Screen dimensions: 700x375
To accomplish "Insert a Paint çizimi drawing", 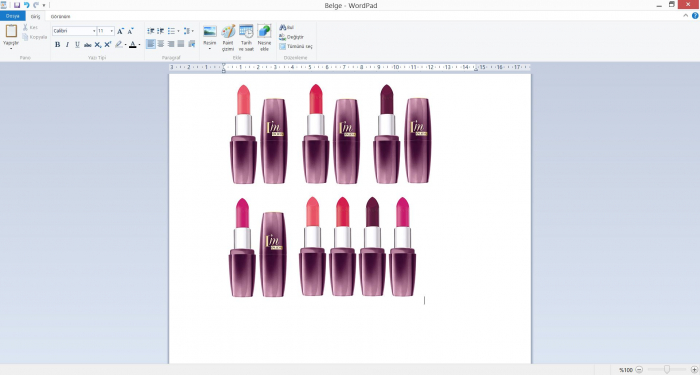I will tap(228, 38).
